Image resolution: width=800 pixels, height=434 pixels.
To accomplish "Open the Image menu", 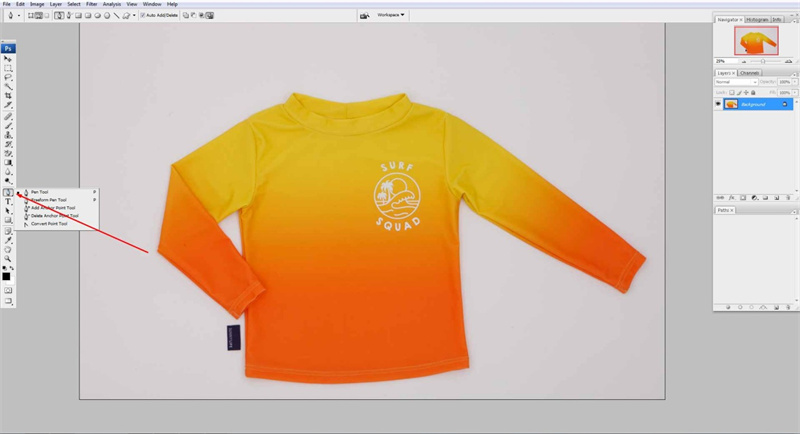I will [37, 4].
